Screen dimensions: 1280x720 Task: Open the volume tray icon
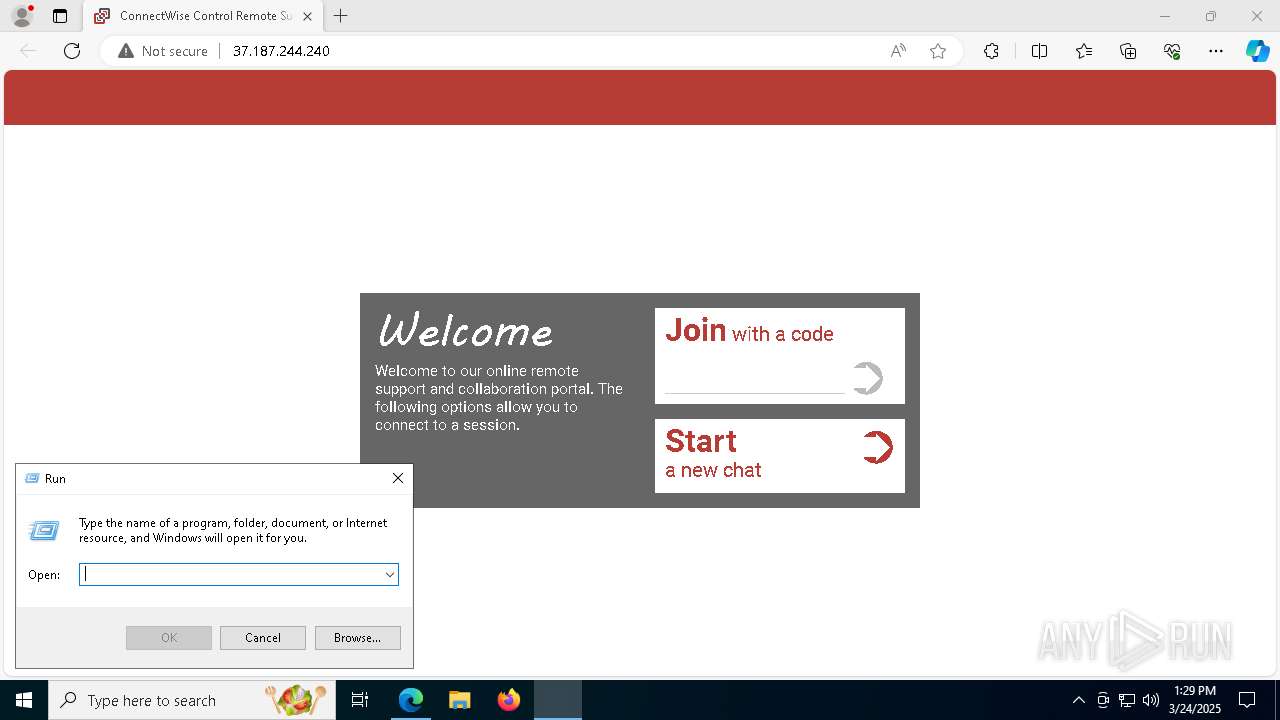(x=1151, y=700)
